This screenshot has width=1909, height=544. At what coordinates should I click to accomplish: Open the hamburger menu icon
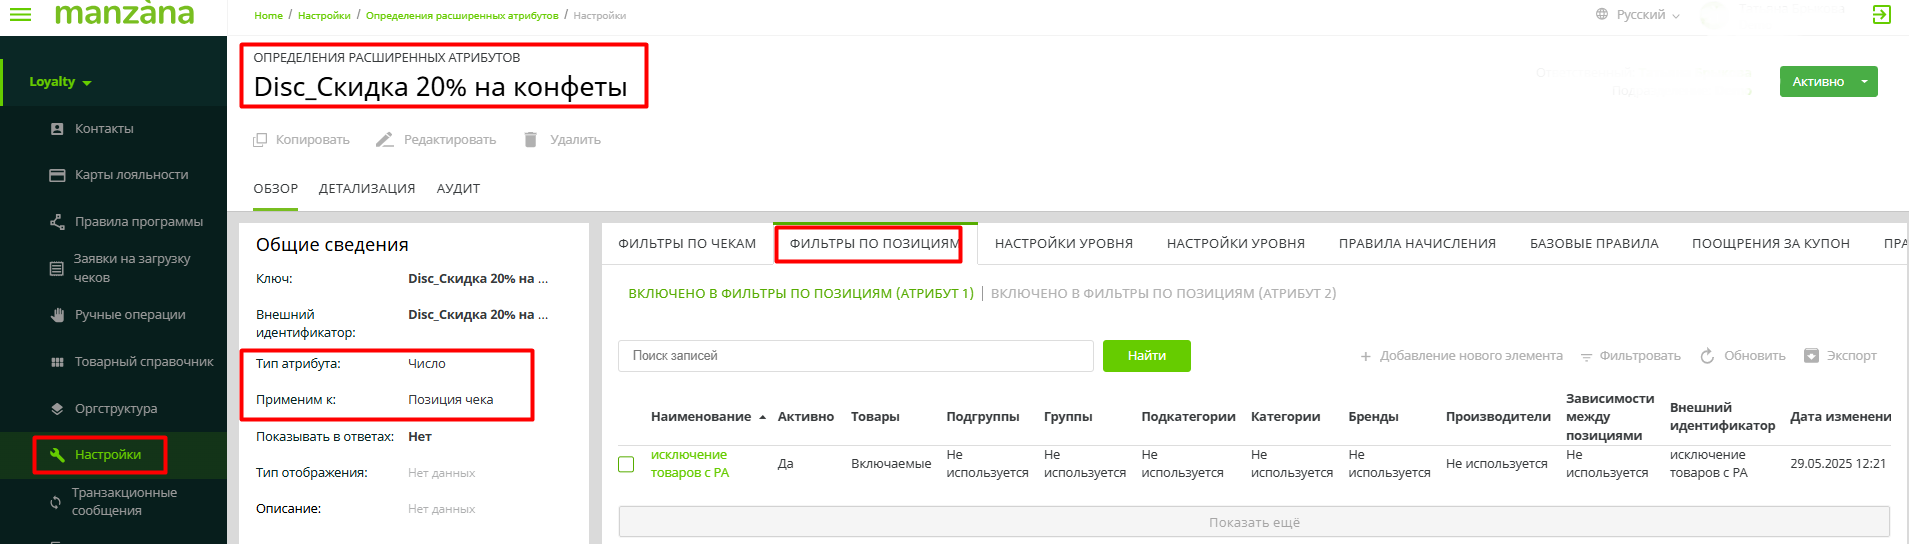20,14
